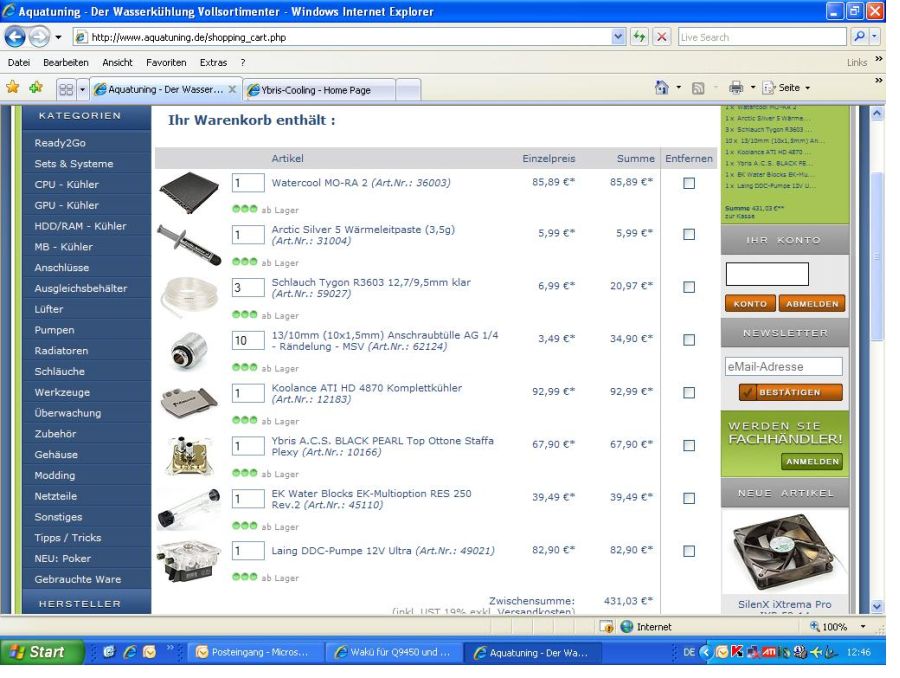Check the remove box for Koolance ATI HD 4870
The height and width of the screenshot is (678, 900).
click(689, 393)
